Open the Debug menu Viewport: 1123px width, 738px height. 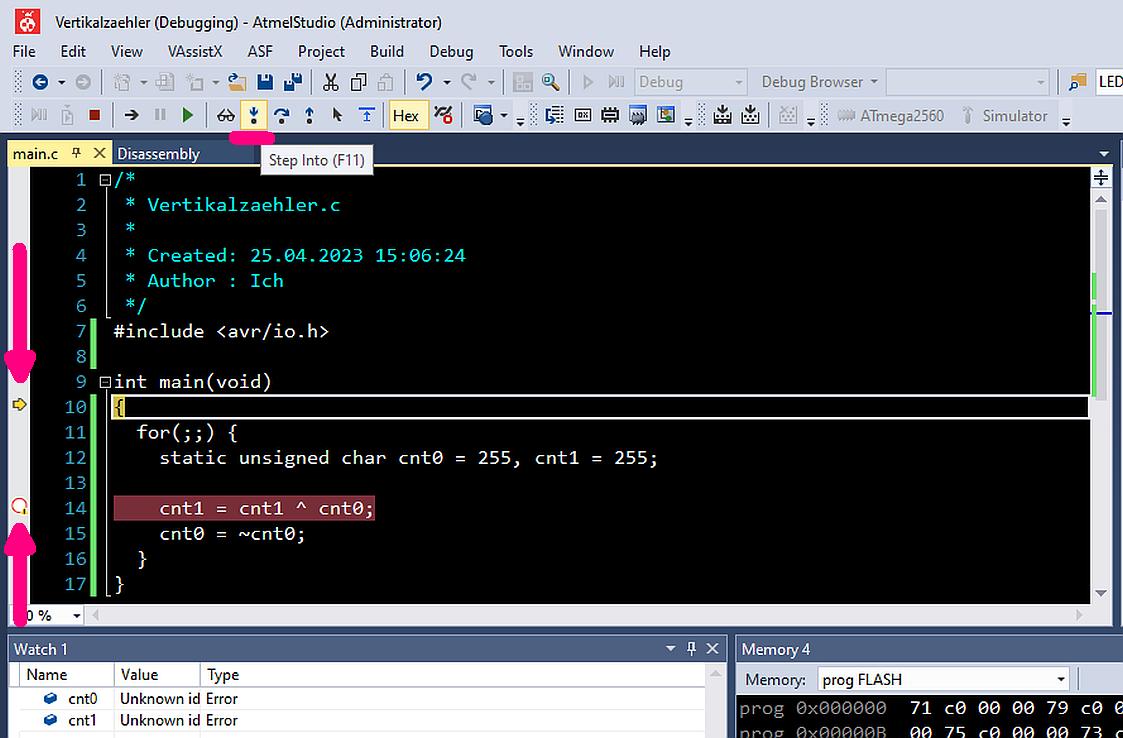tap(451, 52)
